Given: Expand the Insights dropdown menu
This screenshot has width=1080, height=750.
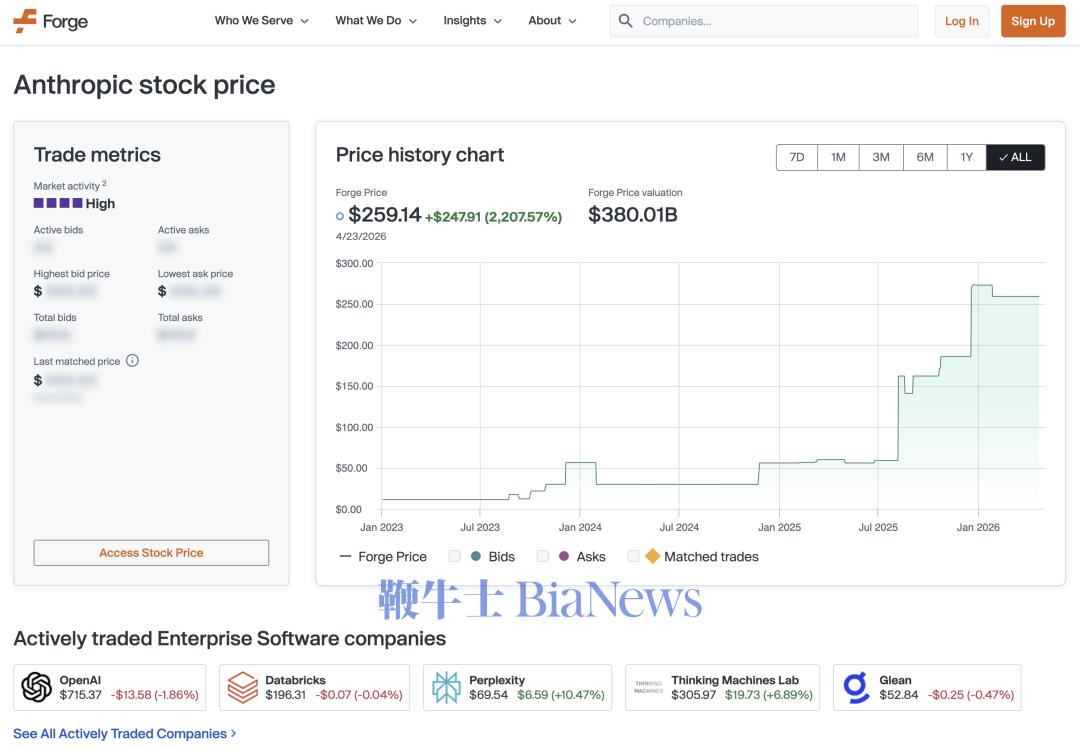Looking at the screenshot, I should pyautogui.click(x=473, y=21).
